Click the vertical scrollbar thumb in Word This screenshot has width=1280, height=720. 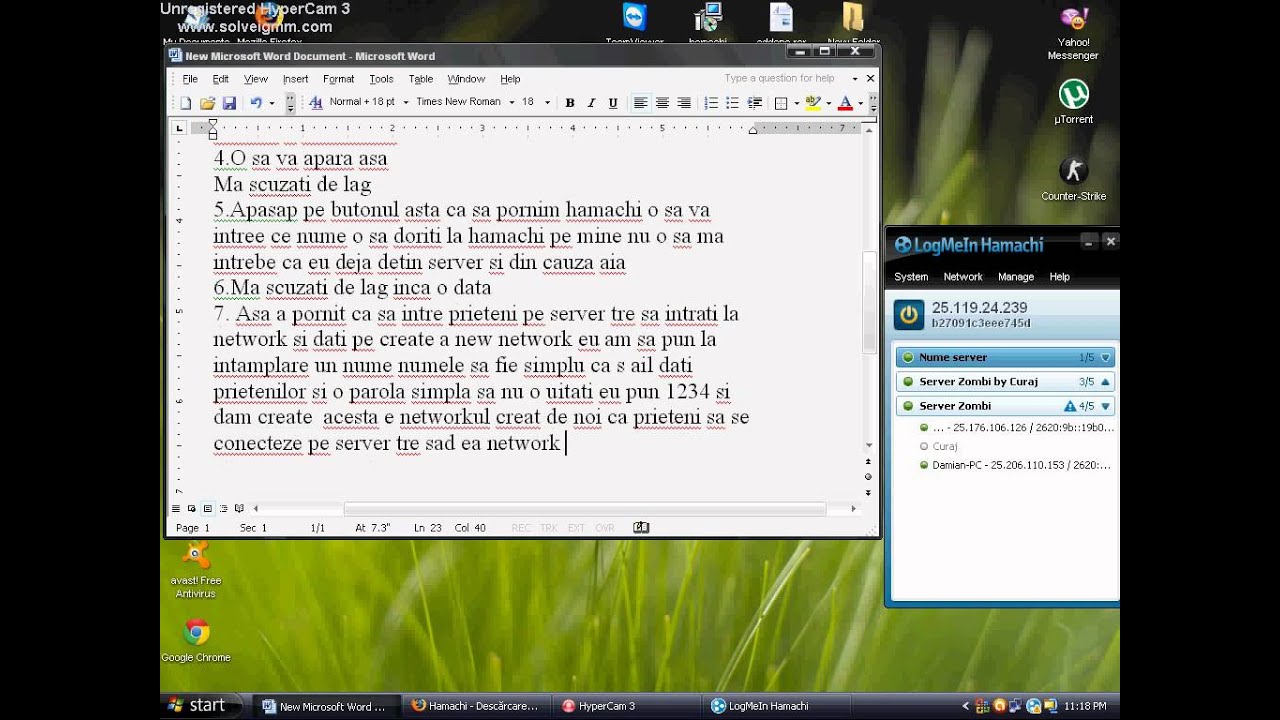(x=869, y=301)
